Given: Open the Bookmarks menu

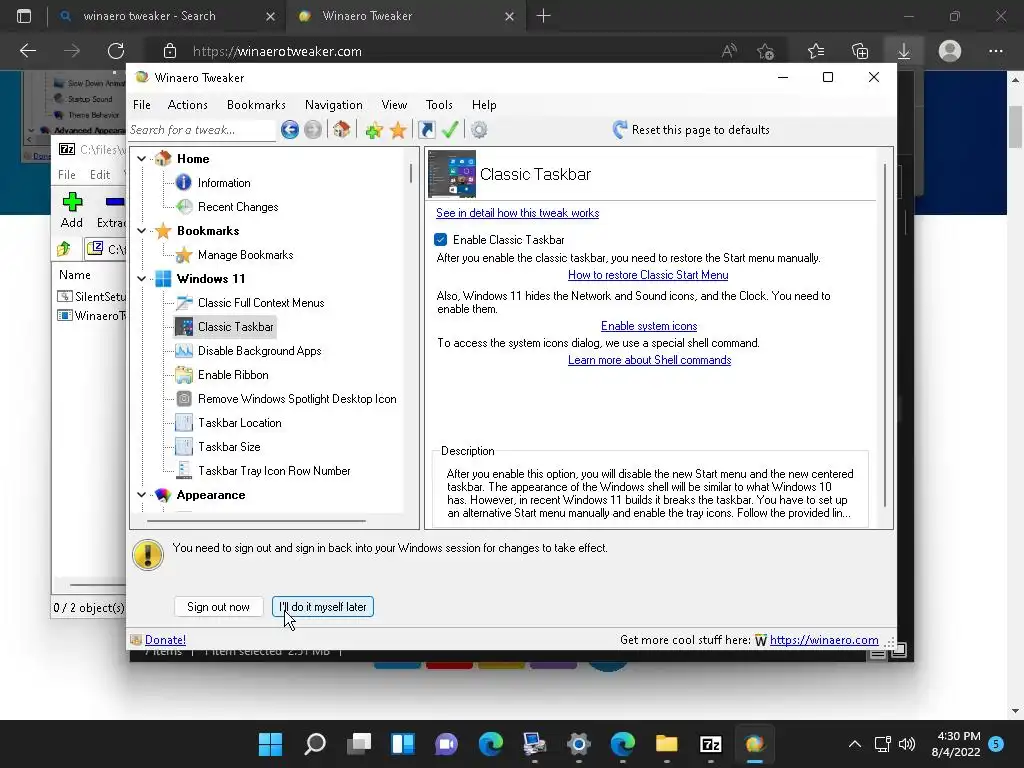Looking at the screenshot, I should 256,104.
